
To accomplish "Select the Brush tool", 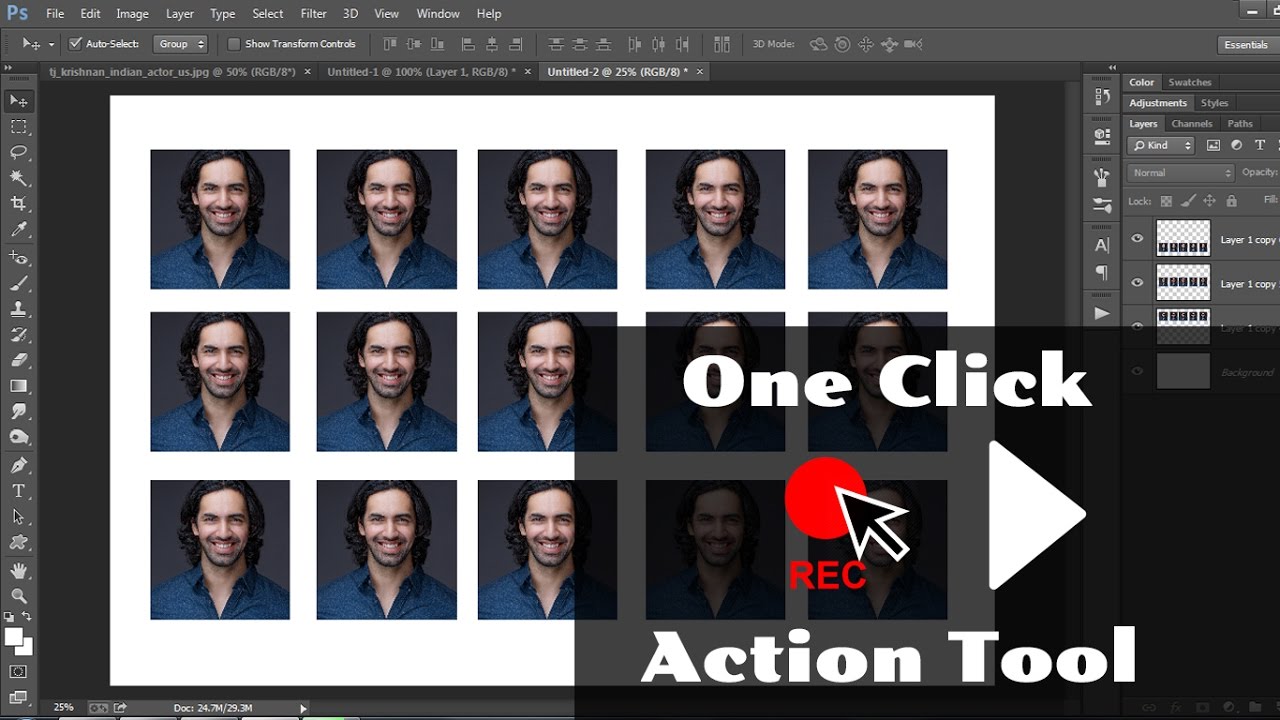I will pos(19,284).
